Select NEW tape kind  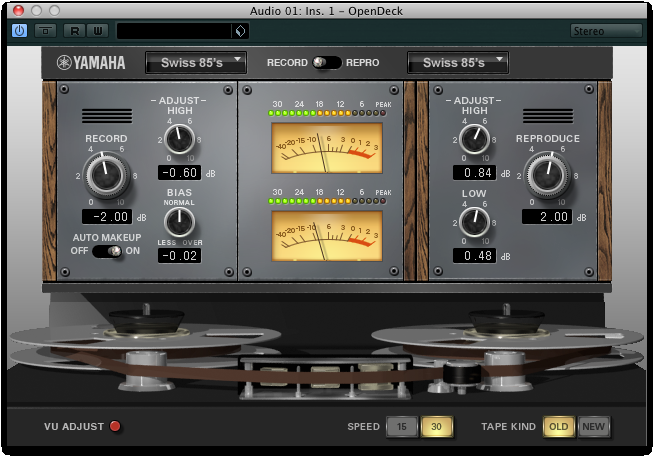593,427
